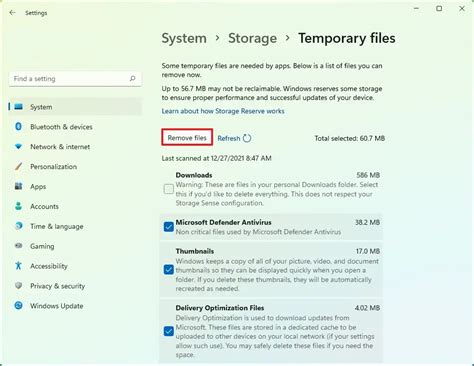474x366 pixels.
Task: Open Bluetooth & devices settings
Action: pos(75,127)
